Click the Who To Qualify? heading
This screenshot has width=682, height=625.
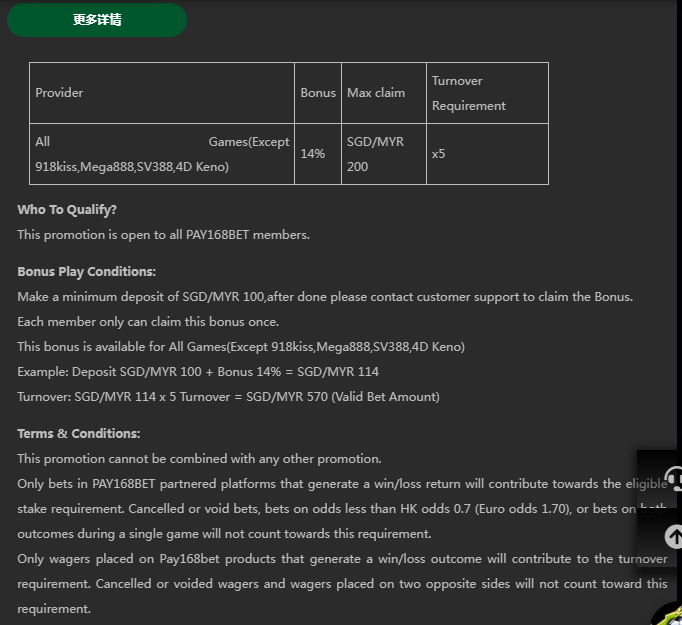(67, 210)
